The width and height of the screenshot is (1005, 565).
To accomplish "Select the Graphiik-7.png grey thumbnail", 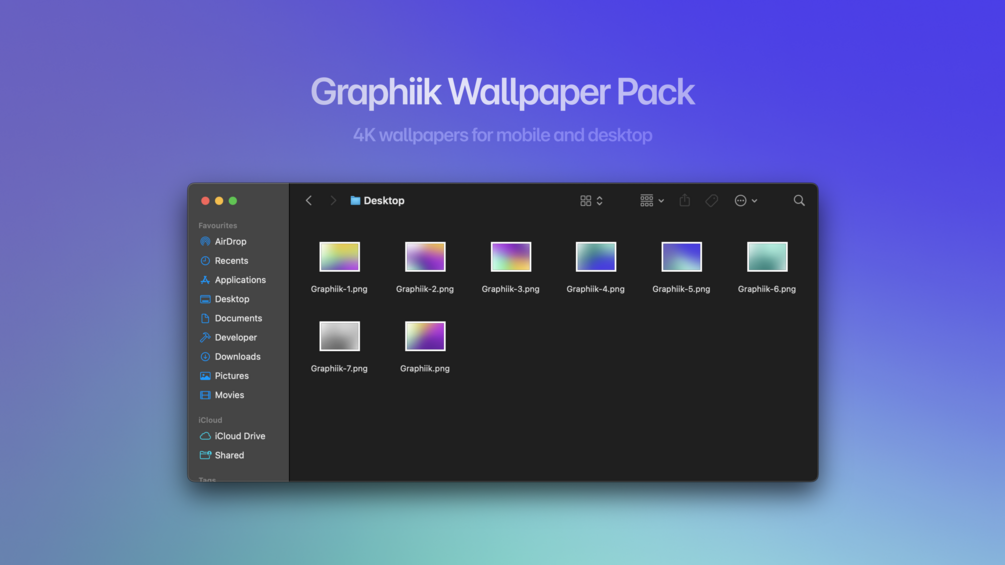I will (340, 336).
